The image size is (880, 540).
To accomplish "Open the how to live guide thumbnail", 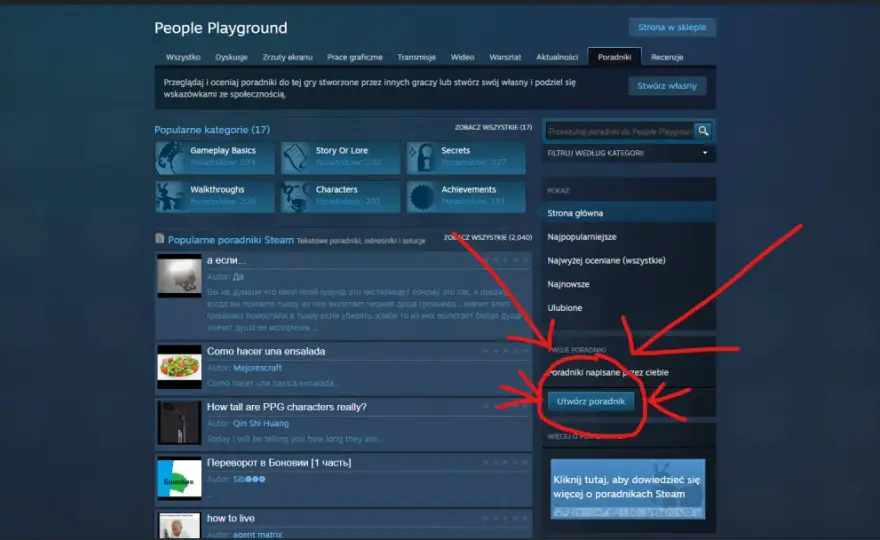I will point(179,526).
